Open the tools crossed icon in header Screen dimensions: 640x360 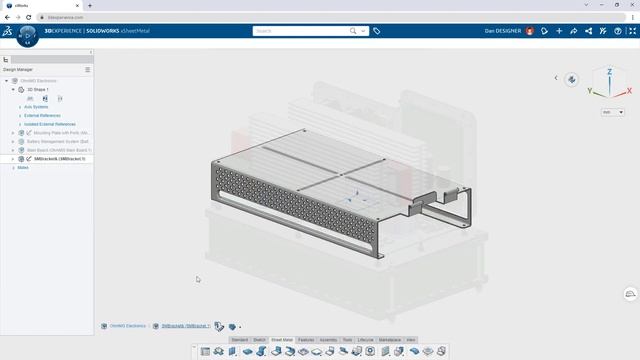[603, 31]
